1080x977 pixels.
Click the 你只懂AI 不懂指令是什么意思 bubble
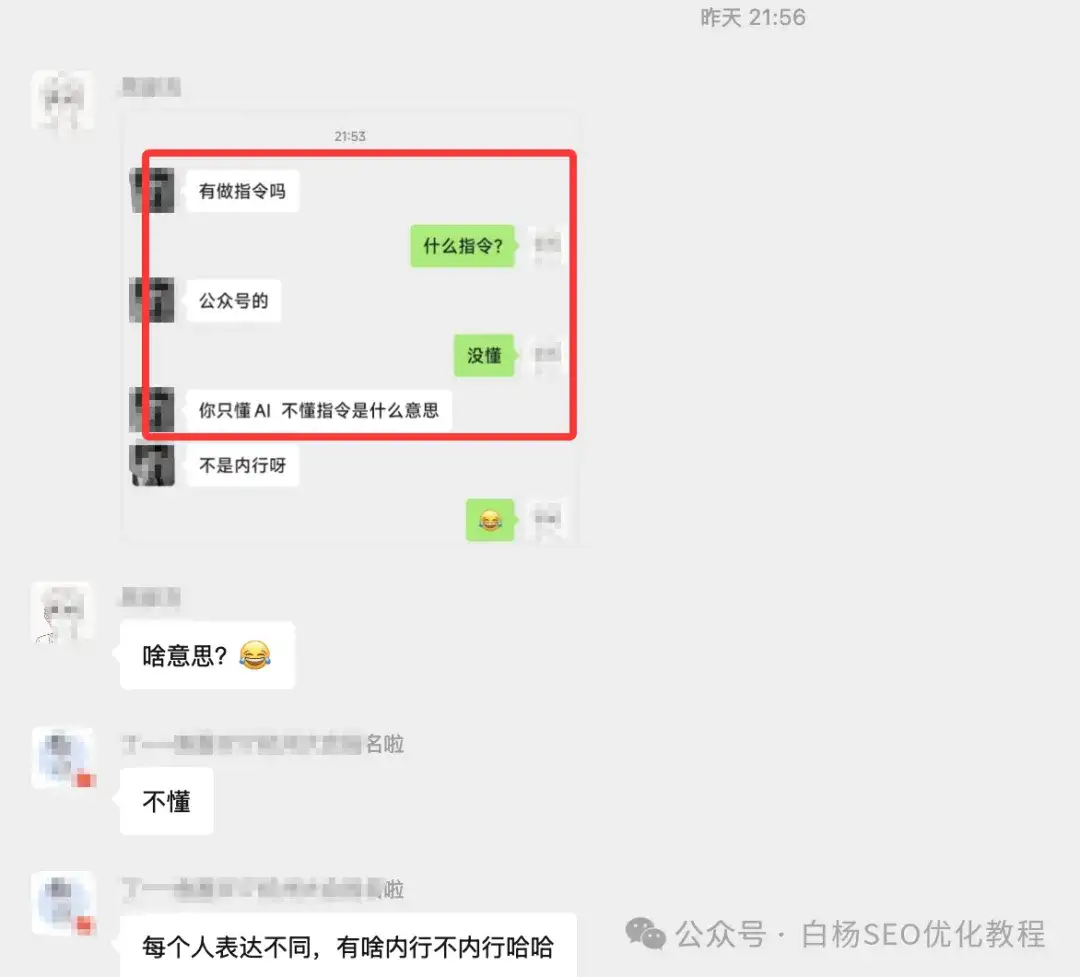(x=319, y=410)
